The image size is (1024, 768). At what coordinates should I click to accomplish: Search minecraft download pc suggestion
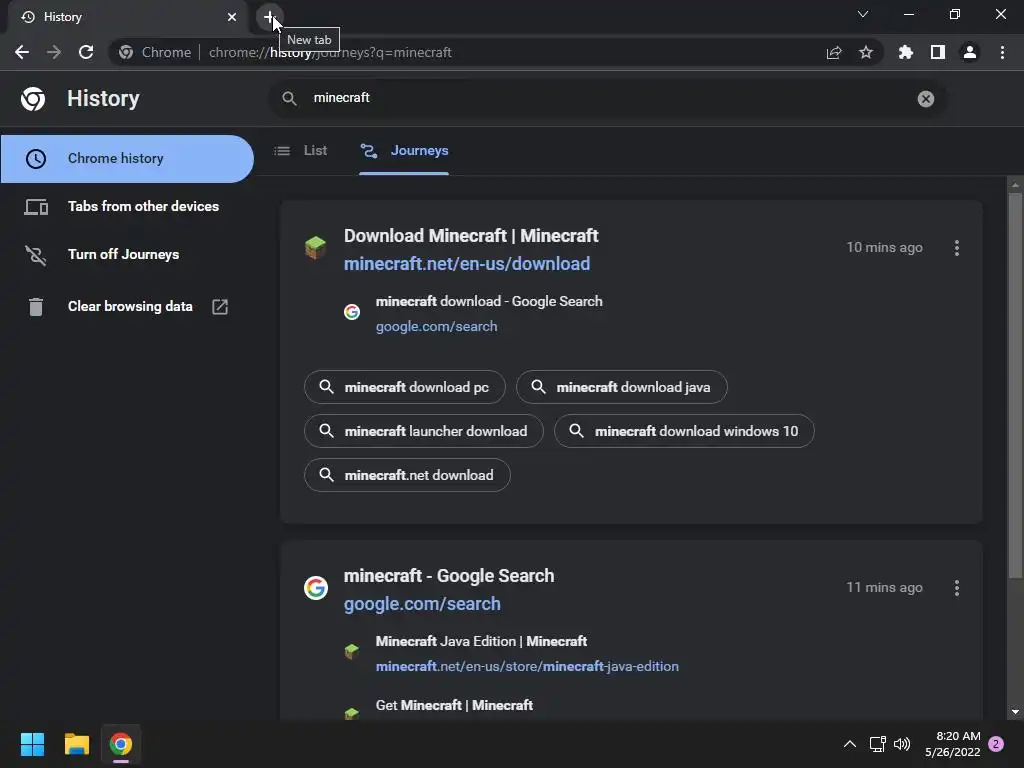coord(405,387)
